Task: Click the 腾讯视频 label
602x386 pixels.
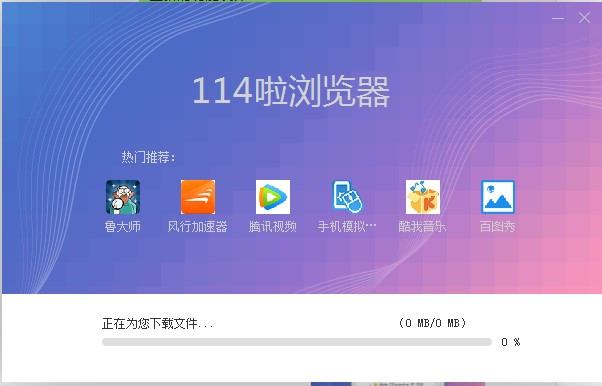Action: [273, 227]
